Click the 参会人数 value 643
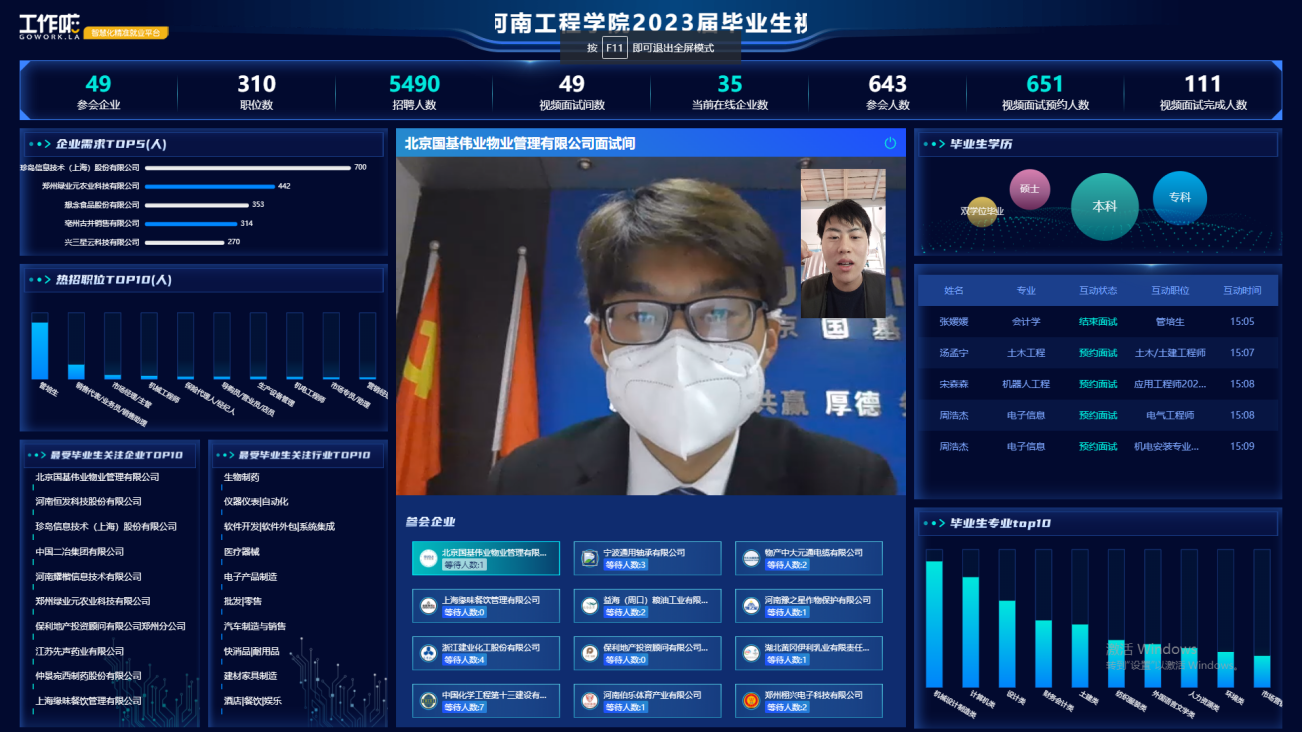The width and height of the screenshot is (1302, 732). tap(887, 84)
